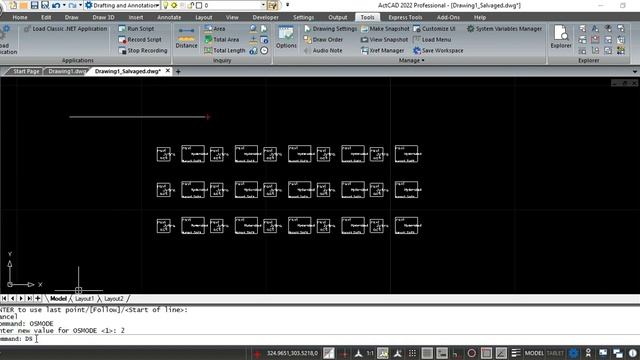Open Customize UI
Viewport: 640px width, 360px height.
(x=434, y=29)
